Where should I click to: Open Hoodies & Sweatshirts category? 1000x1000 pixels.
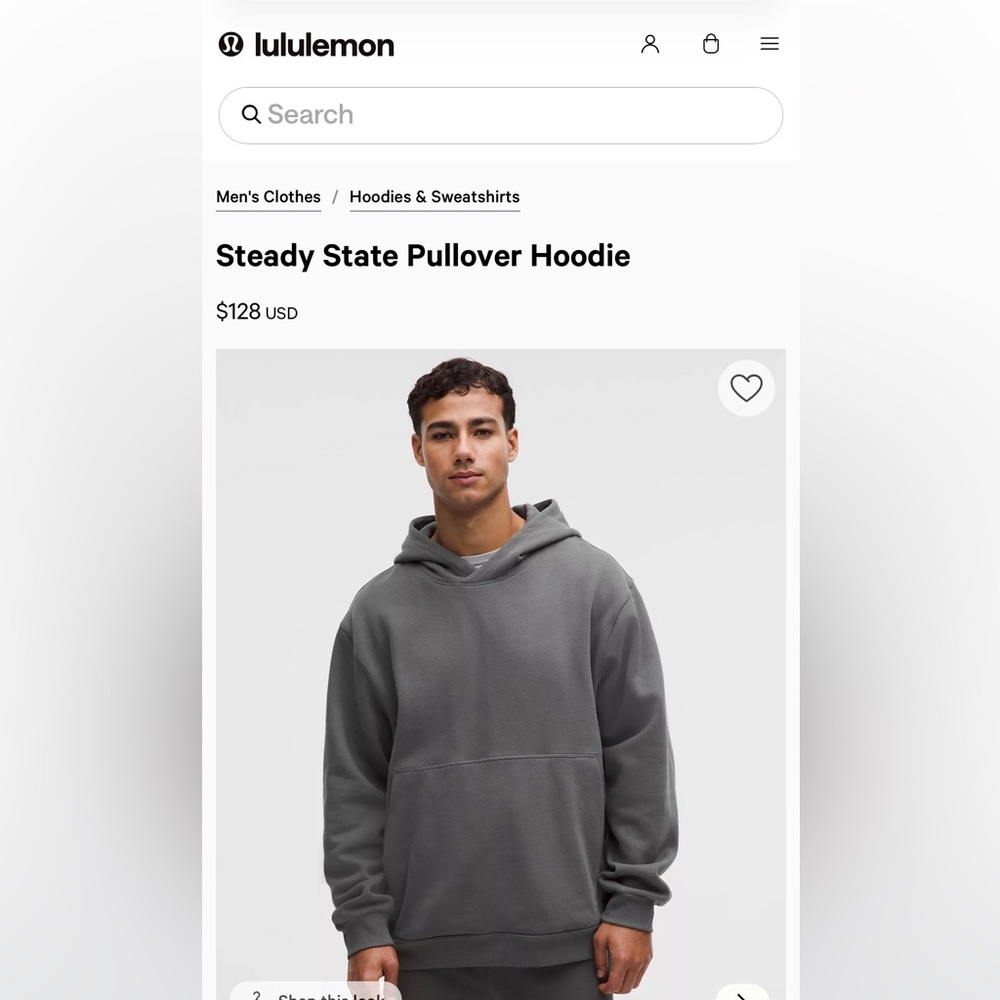click(434, 196)
